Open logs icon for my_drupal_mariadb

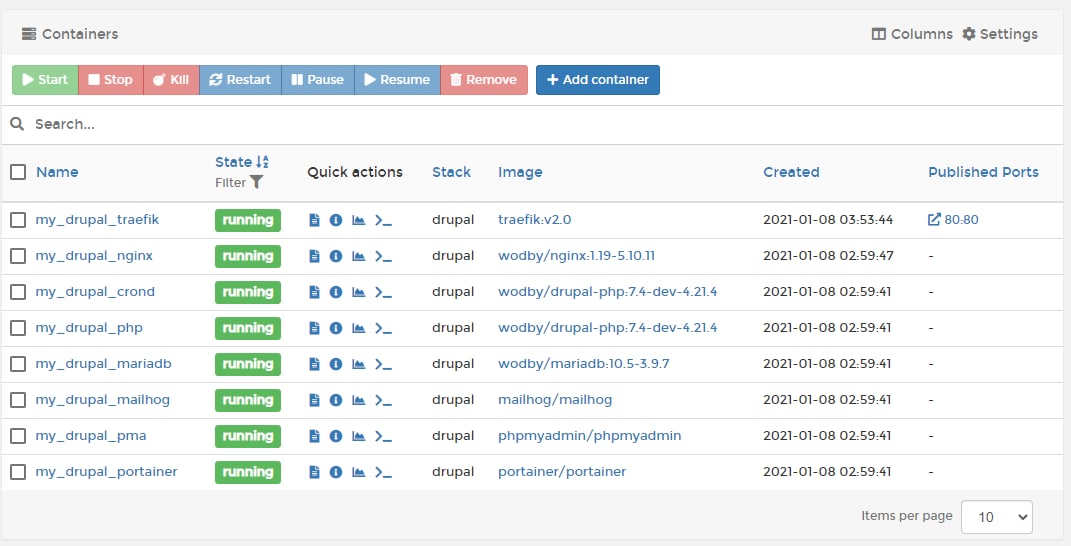[314, 364]
